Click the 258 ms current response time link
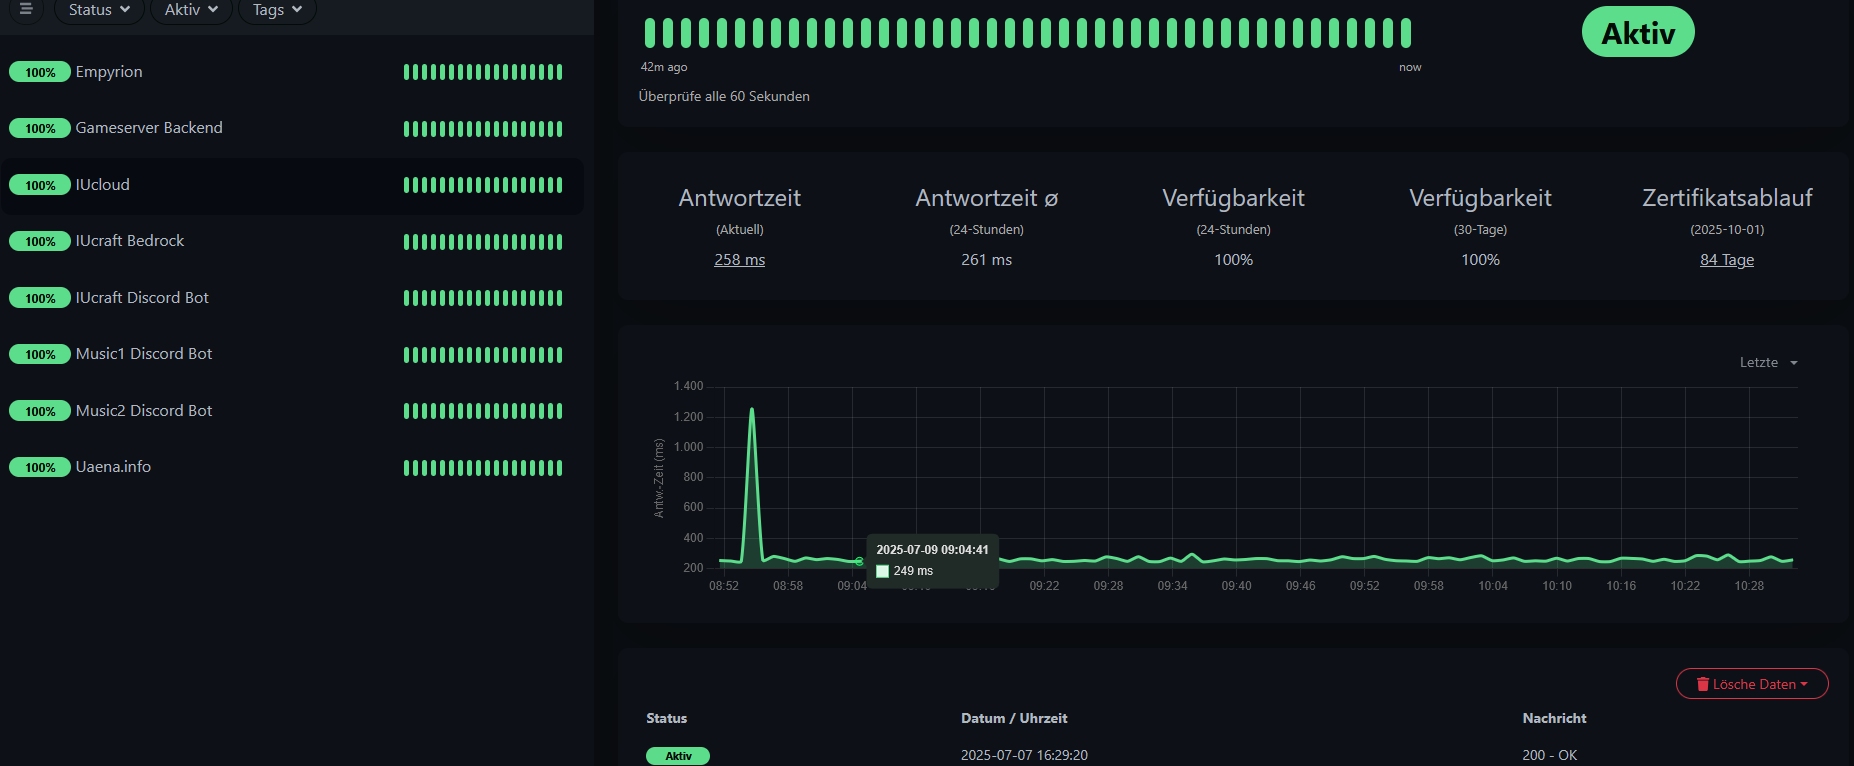The width and height of the screenshot is (1854, 766). (739, 260)
